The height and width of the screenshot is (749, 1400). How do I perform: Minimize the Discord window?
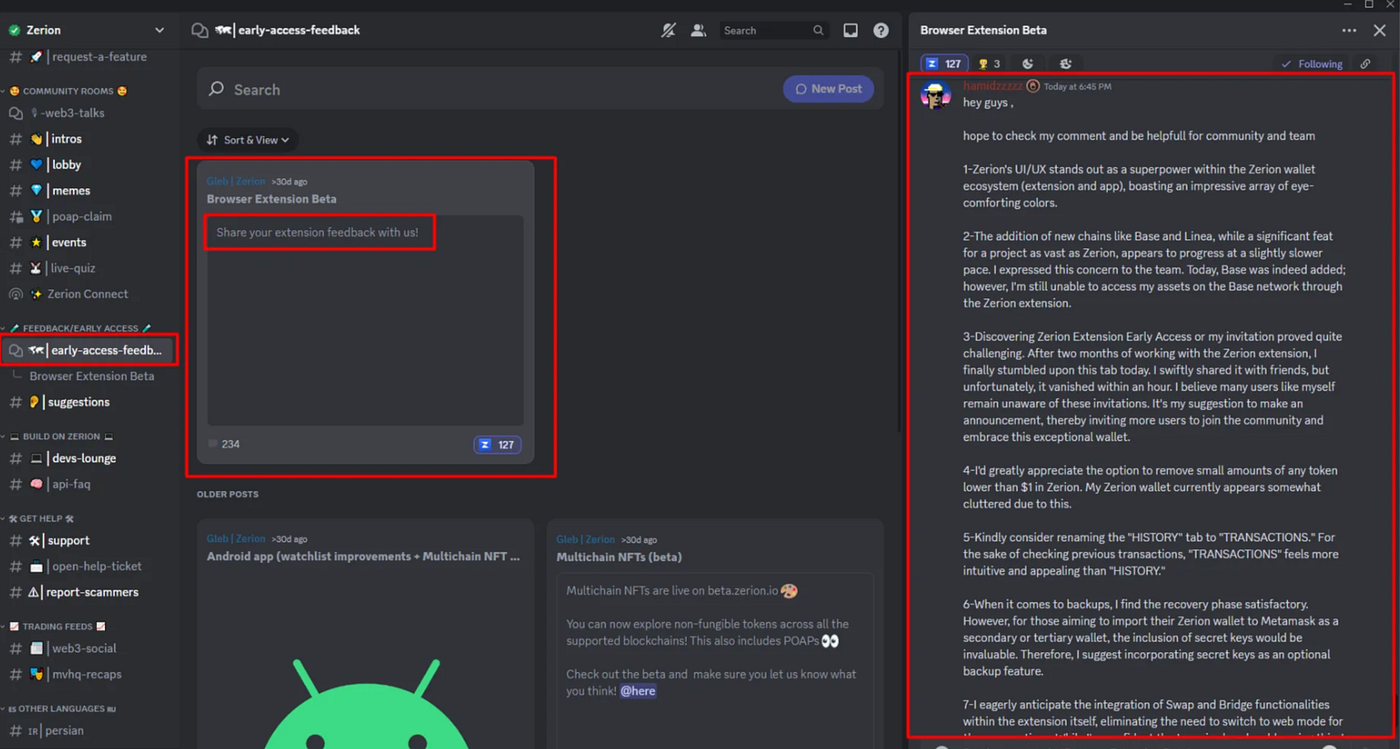coord(1347,5)
